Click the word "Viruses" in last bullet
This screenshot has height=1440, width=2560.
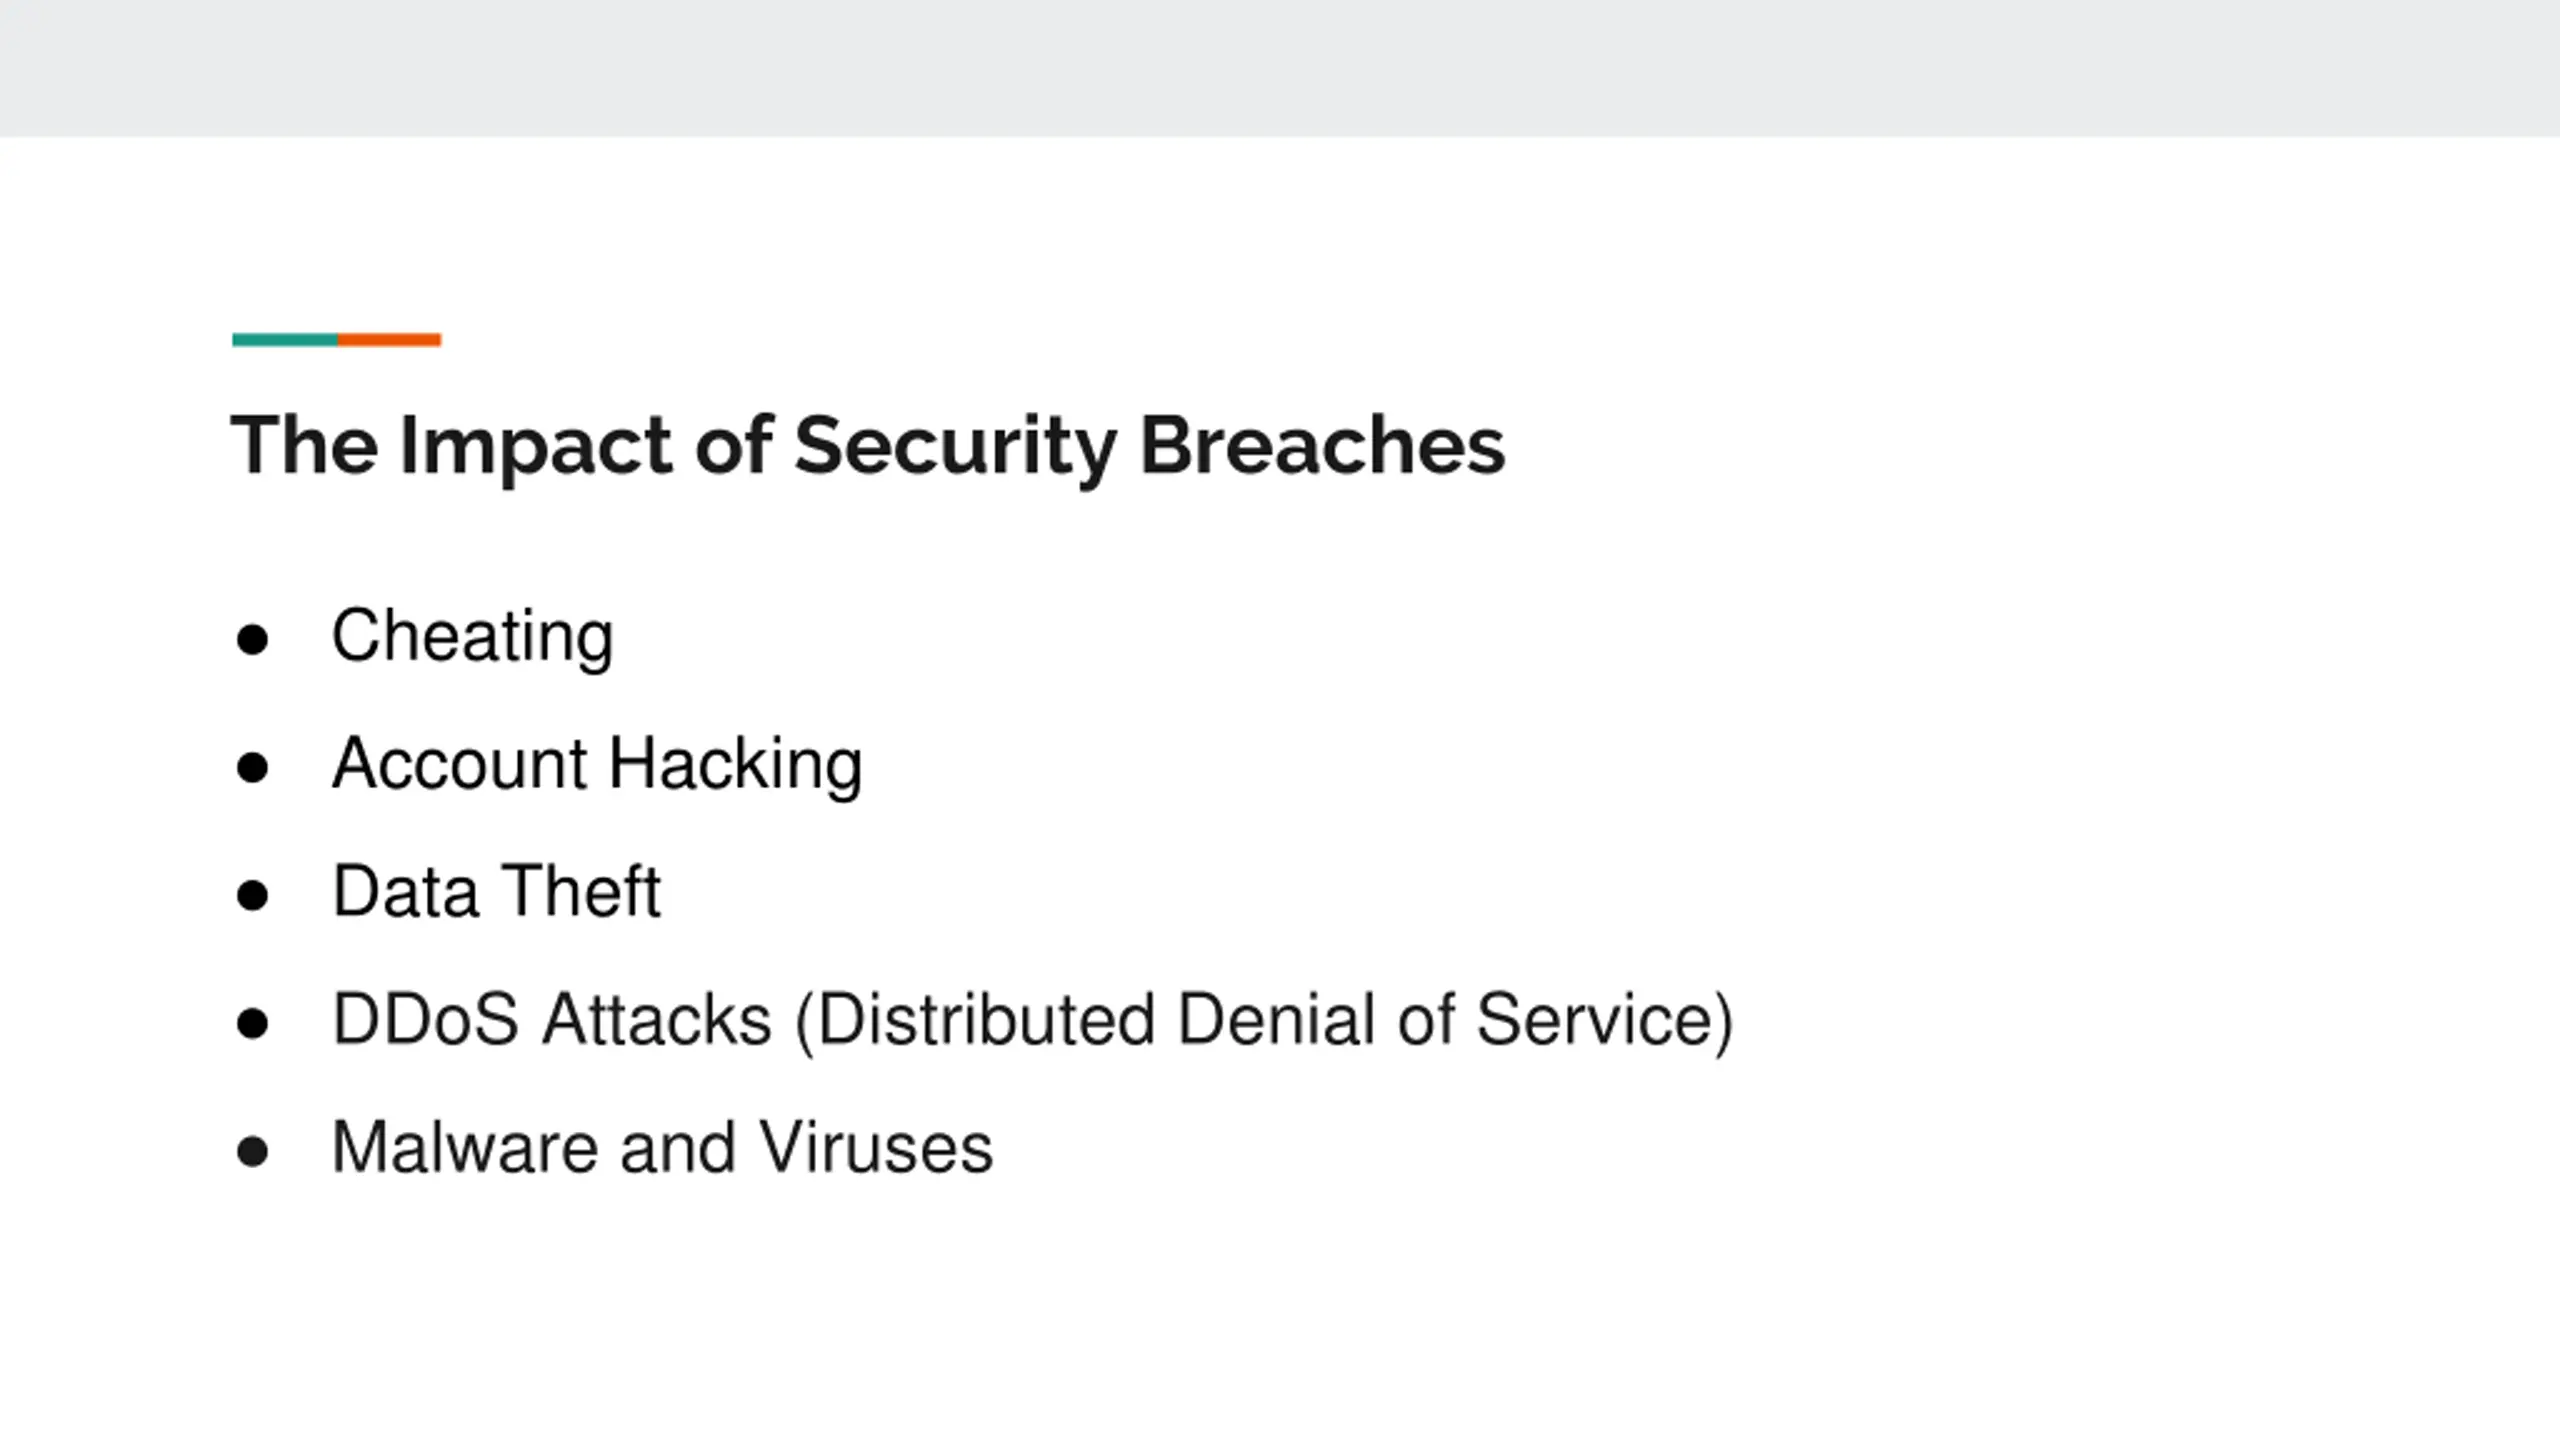pyautogui.click(x=875, y=1147)
